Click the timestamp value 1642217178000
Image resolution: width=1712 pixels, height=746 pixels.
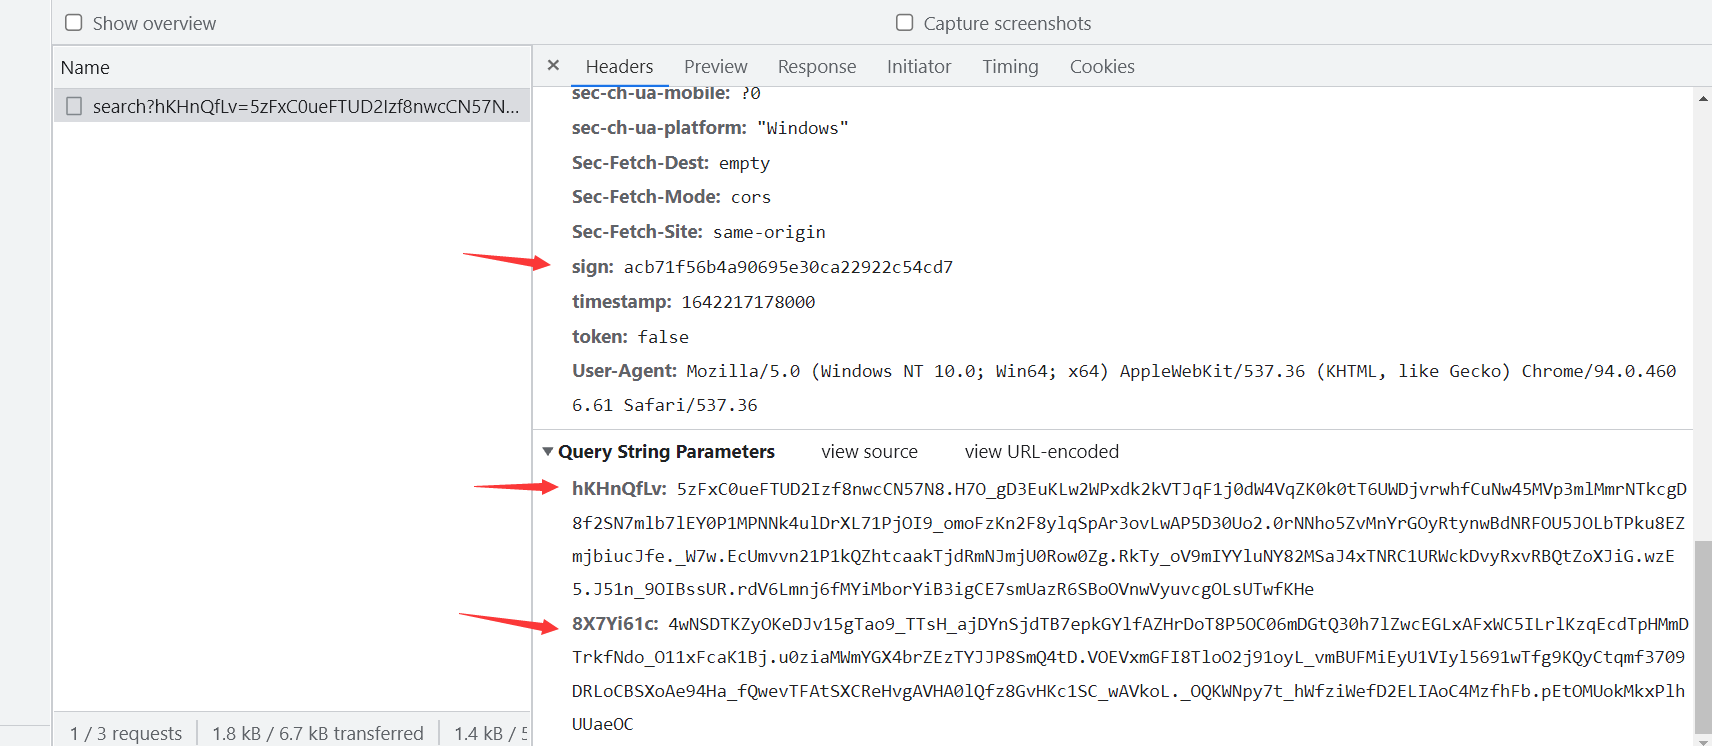748,302
